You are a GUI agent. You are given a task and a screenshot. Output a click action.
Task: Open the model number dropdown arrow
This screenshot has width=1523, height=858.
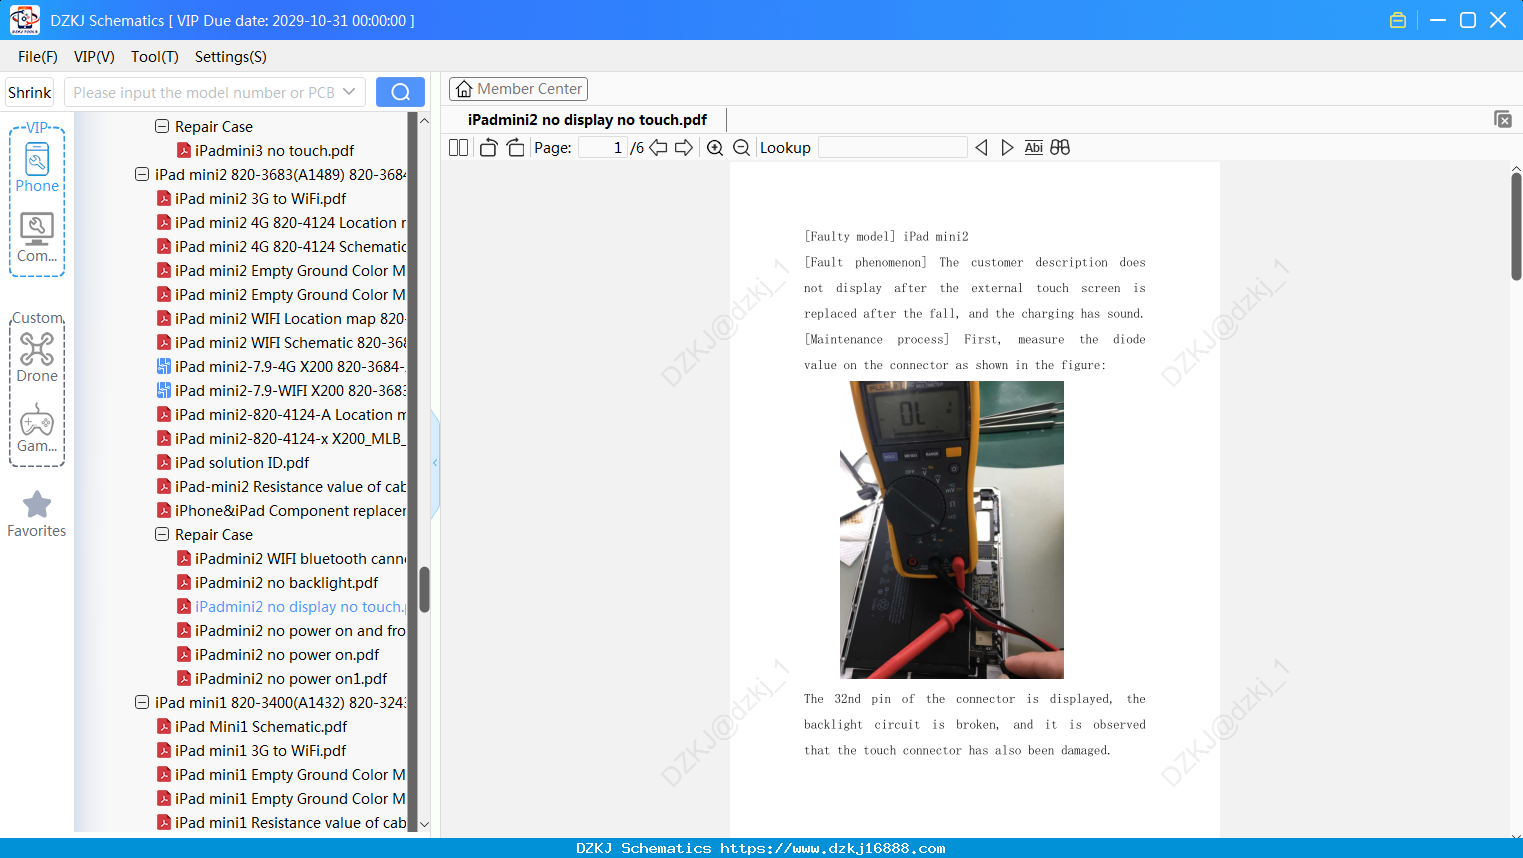(349, 92)
